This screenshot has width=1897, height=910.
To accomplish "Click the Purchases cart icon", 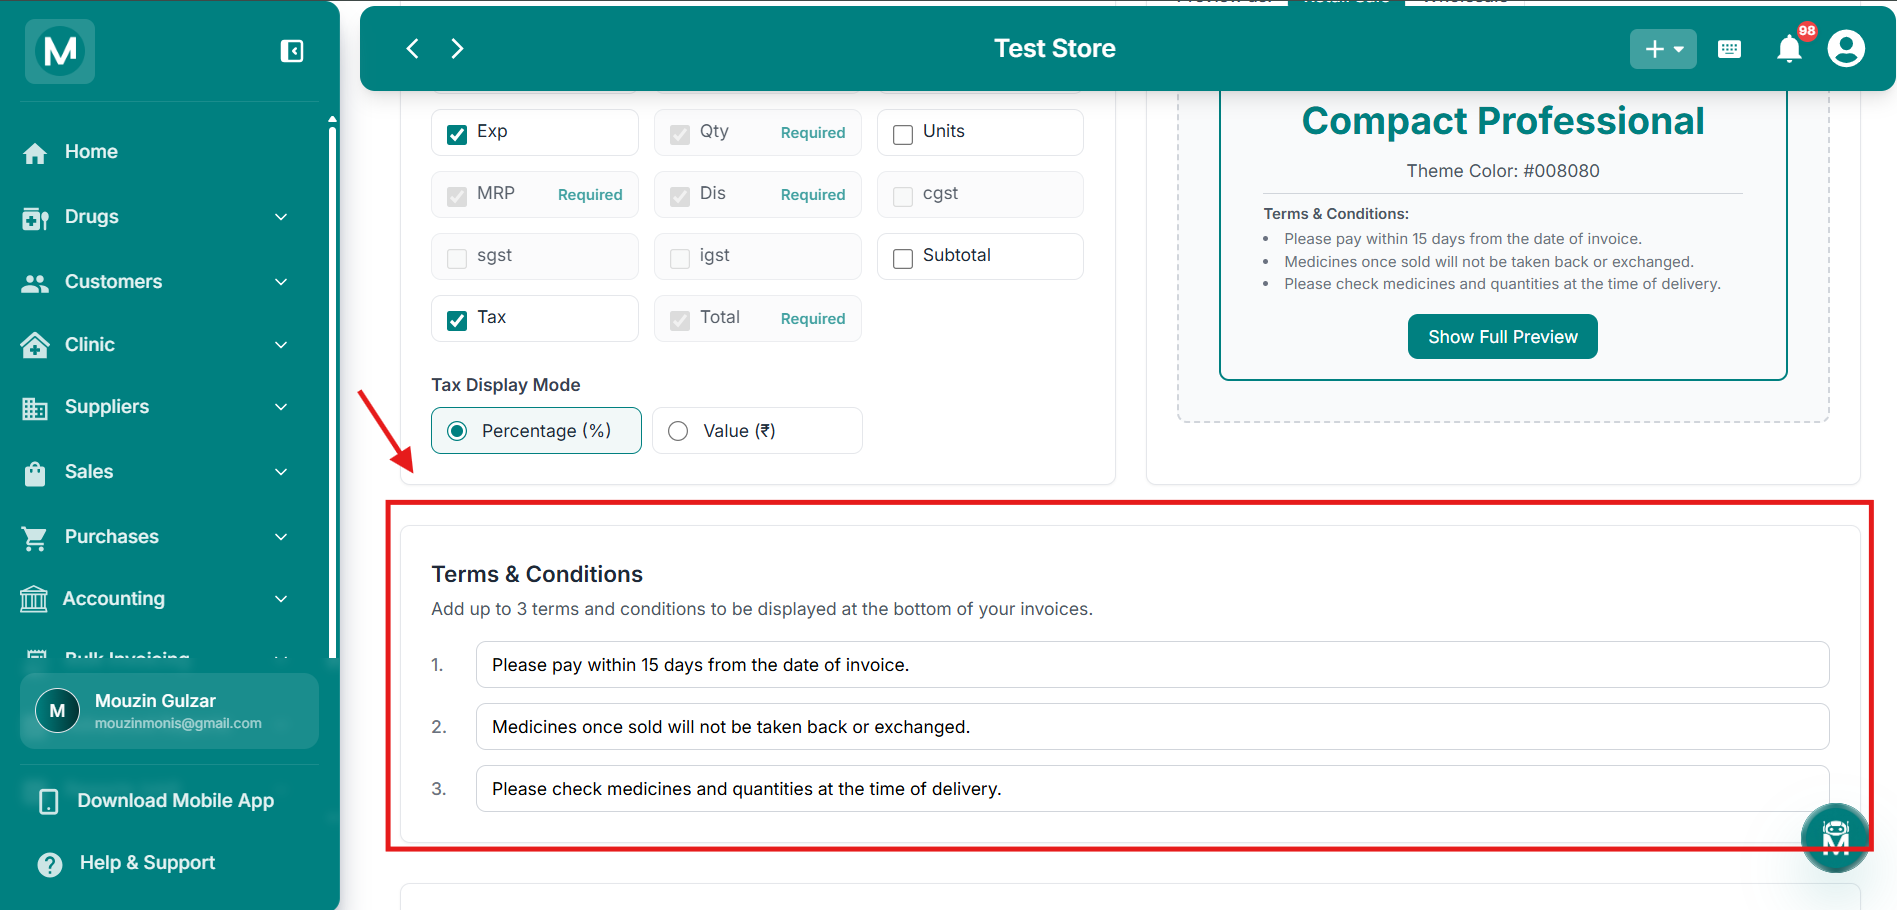I will pos(35,538).
